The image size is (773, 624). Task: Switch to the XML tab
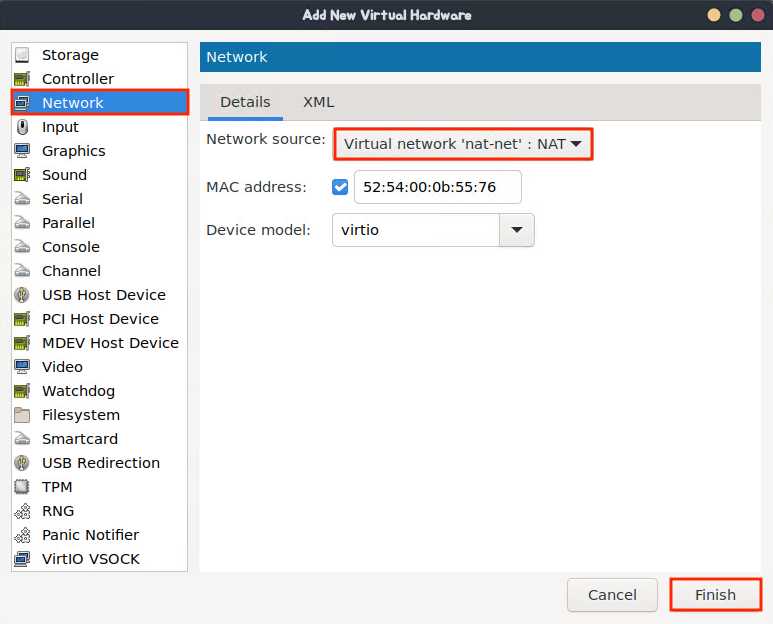pos(318,102)
